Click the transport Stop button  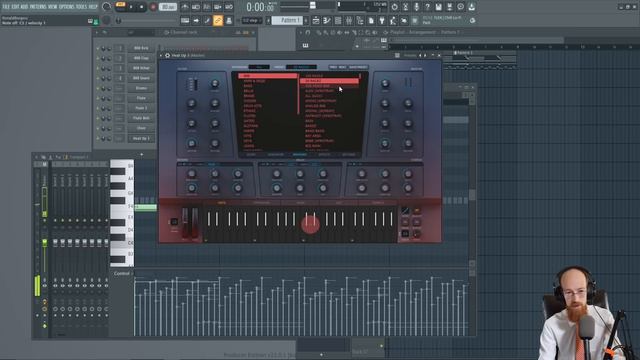click(141, 7)
